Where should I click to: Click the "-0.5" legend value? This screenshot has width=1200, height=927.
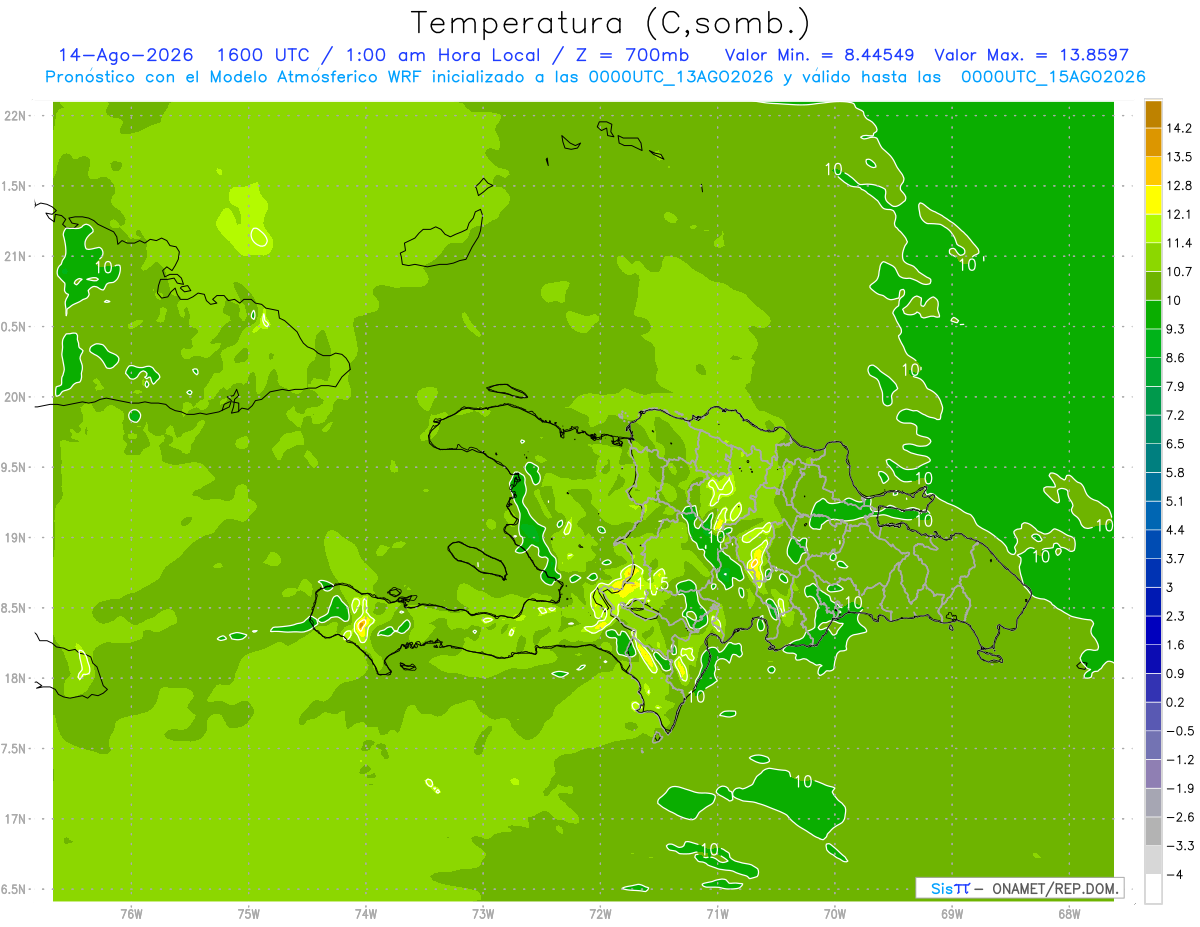[x=1180, y=731]
